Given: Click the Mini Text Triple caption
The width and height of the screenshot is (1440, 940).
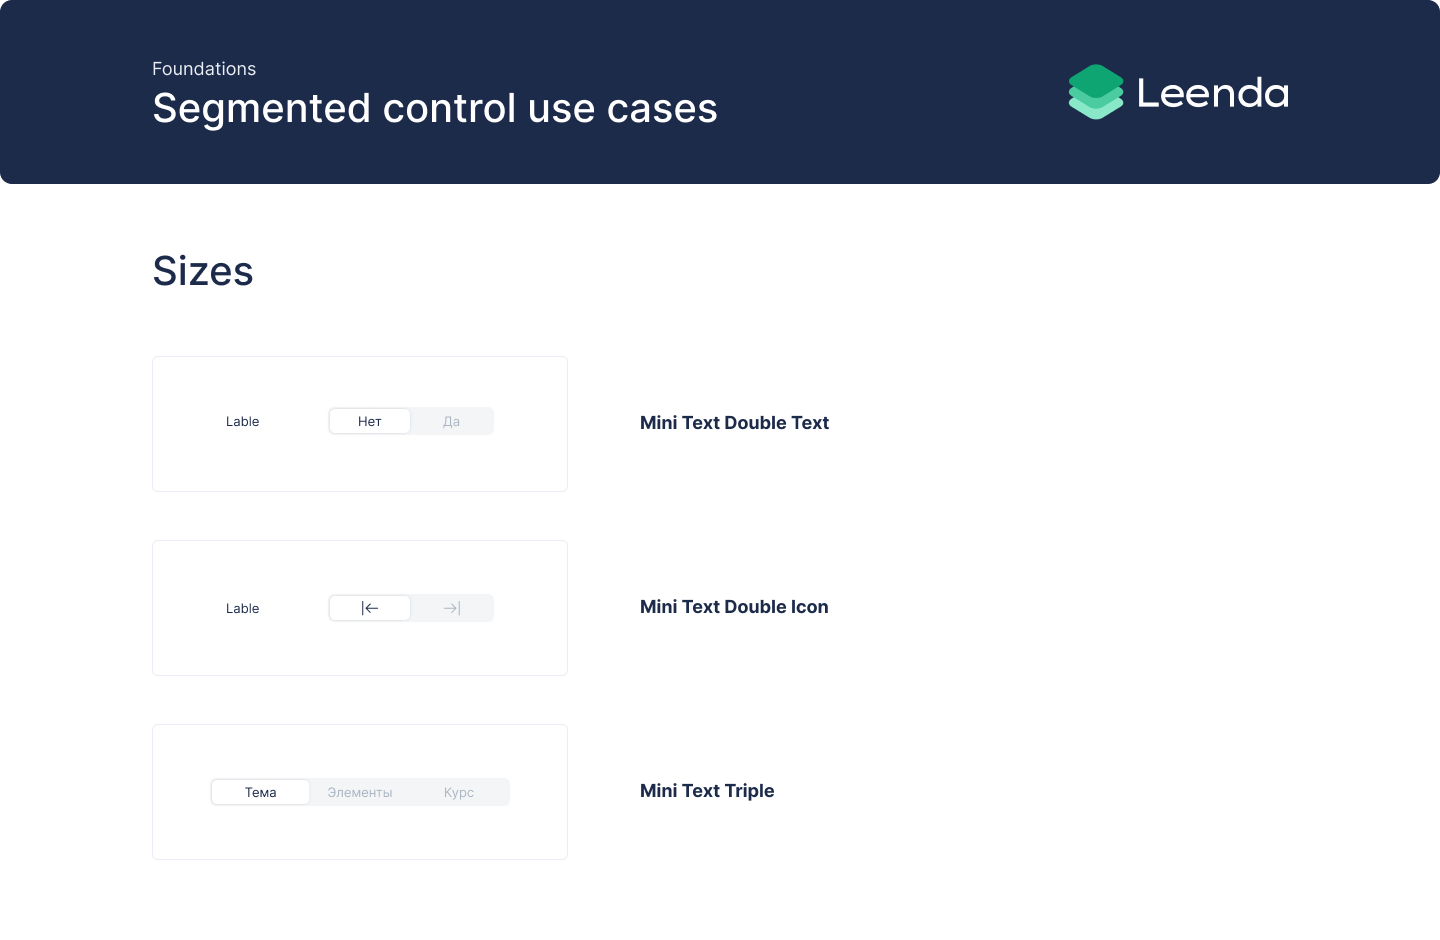Looking at the screenshot, I should click(707, 791).
